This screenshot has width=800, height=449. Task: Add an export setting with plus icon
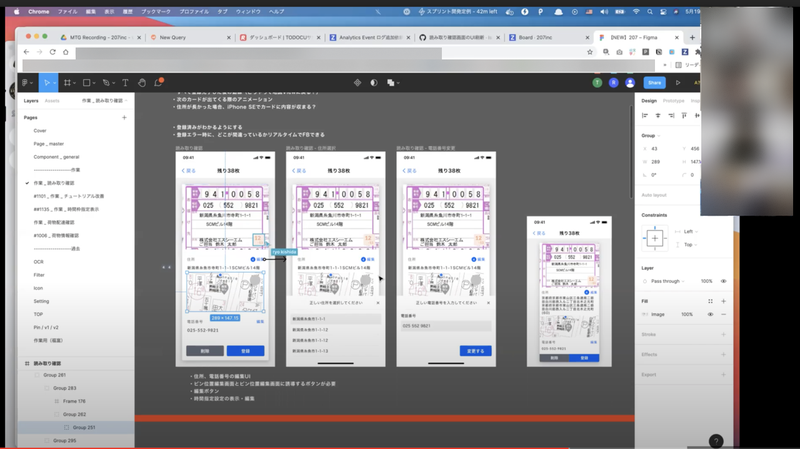(723, 375)
